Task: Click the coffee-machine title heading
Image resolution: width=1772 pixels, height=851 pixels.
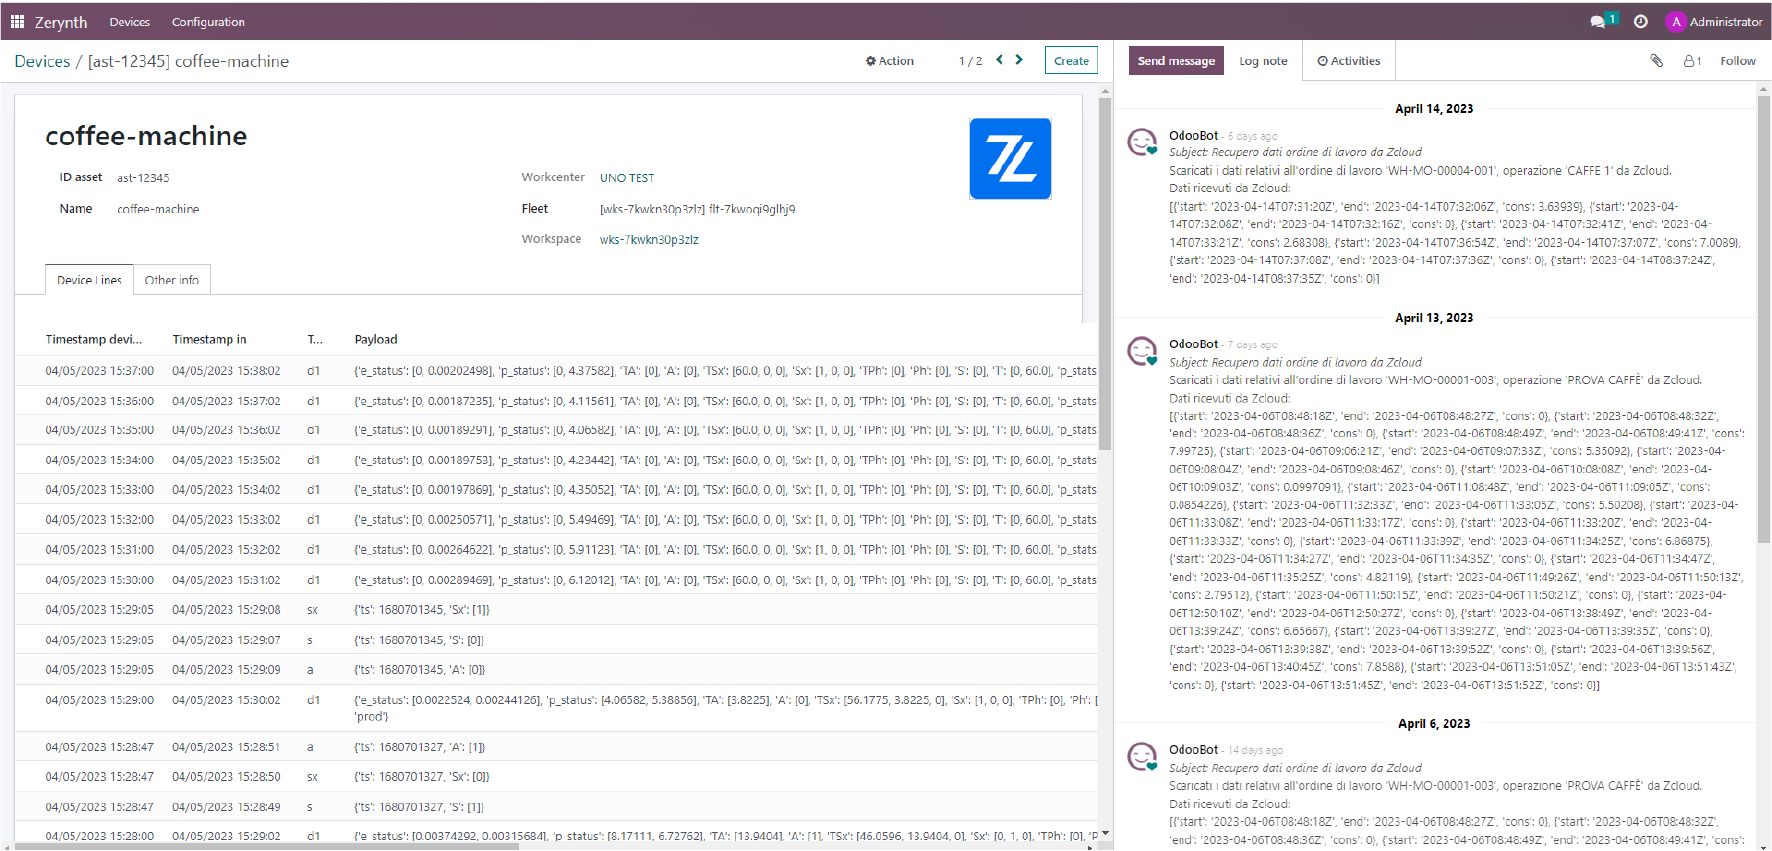Action: (x=146, y=136)
